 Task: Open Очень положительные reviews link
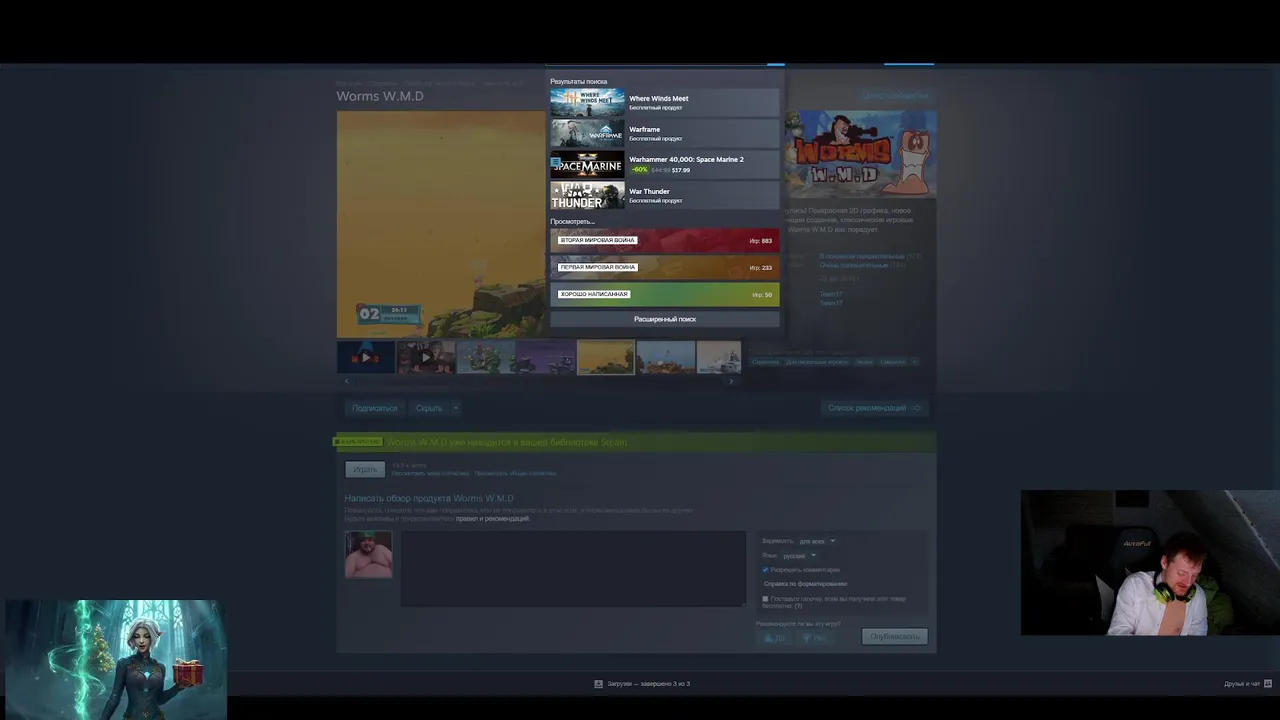click(853, 265)
